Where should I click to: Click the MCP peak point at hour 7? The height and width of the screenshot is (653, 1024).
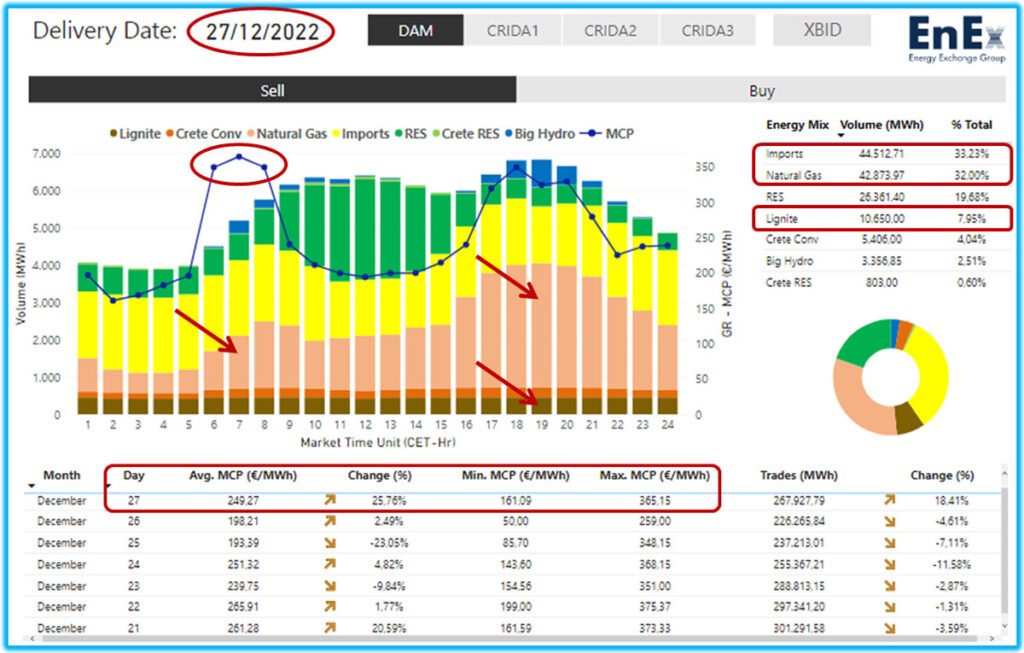click(x=239, y=157)
